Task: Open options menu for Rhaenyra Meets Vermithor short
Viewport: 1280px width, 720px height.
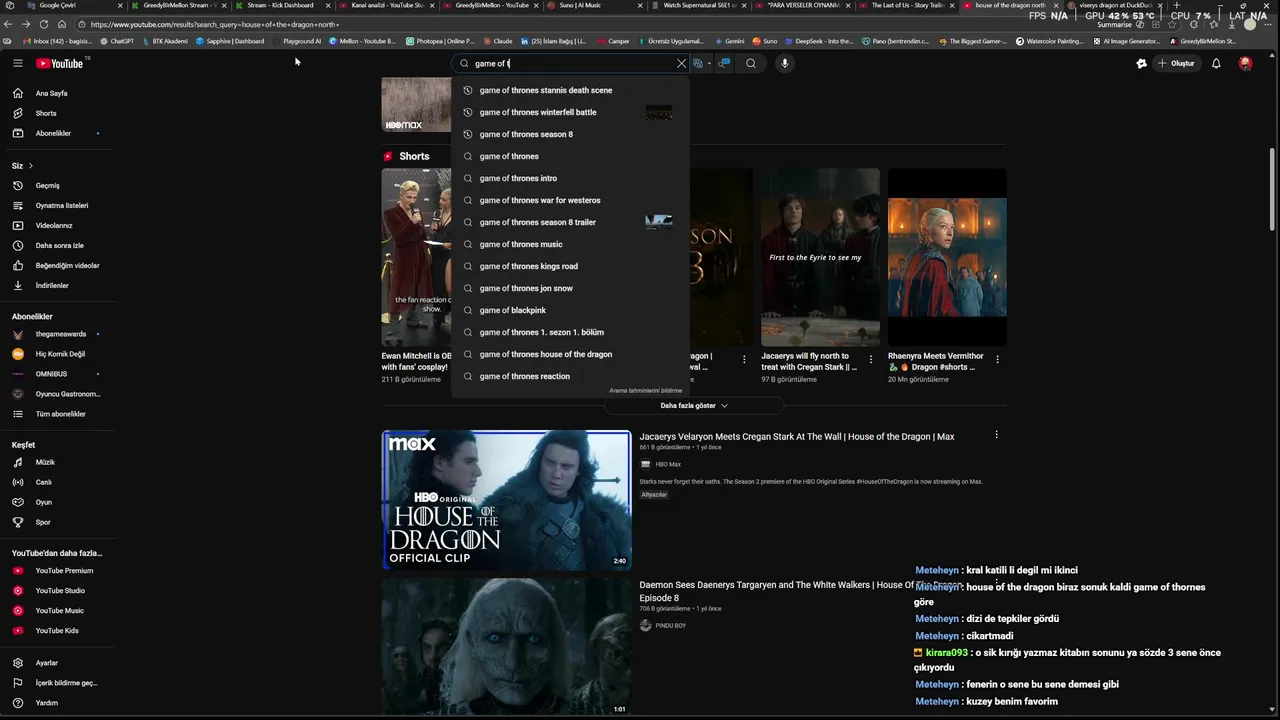Action: coord(997,359)
